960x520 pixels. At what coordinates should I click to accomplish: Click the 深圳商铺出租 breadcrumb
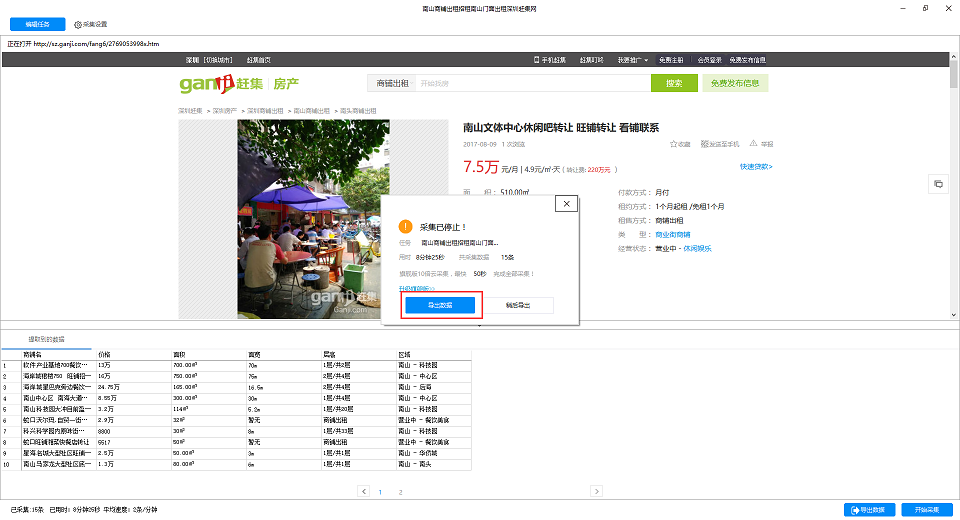tap(265, 111)
